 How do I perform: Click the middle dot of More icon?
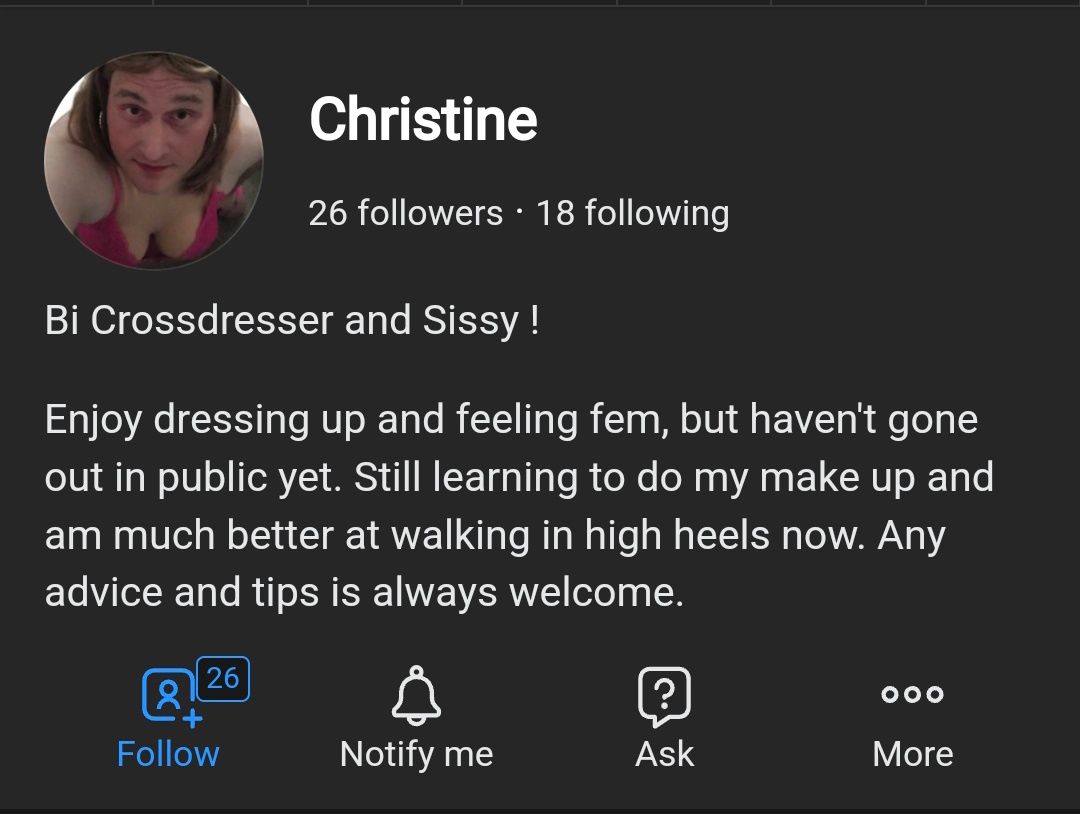pos(913,693)
